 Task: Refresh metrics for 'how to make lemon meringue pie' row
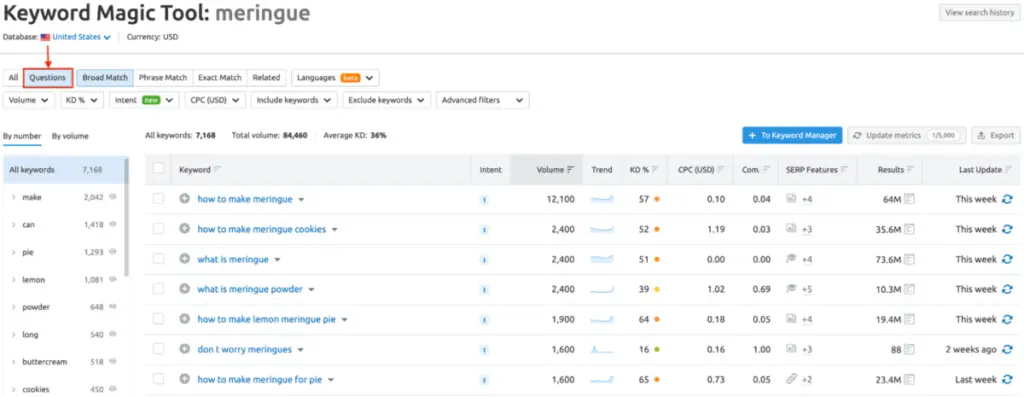point(1007,319)
